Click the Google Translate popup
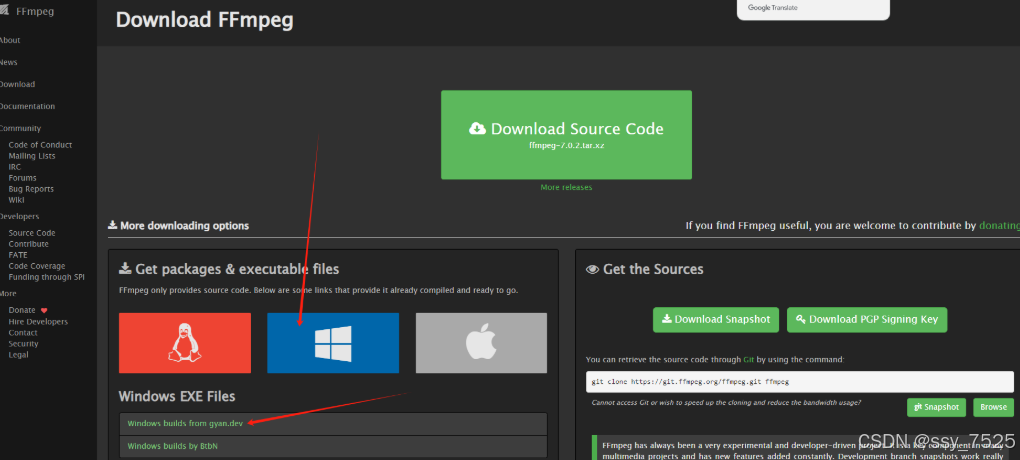Screen dimensions: 1020x460 [813, 10]
